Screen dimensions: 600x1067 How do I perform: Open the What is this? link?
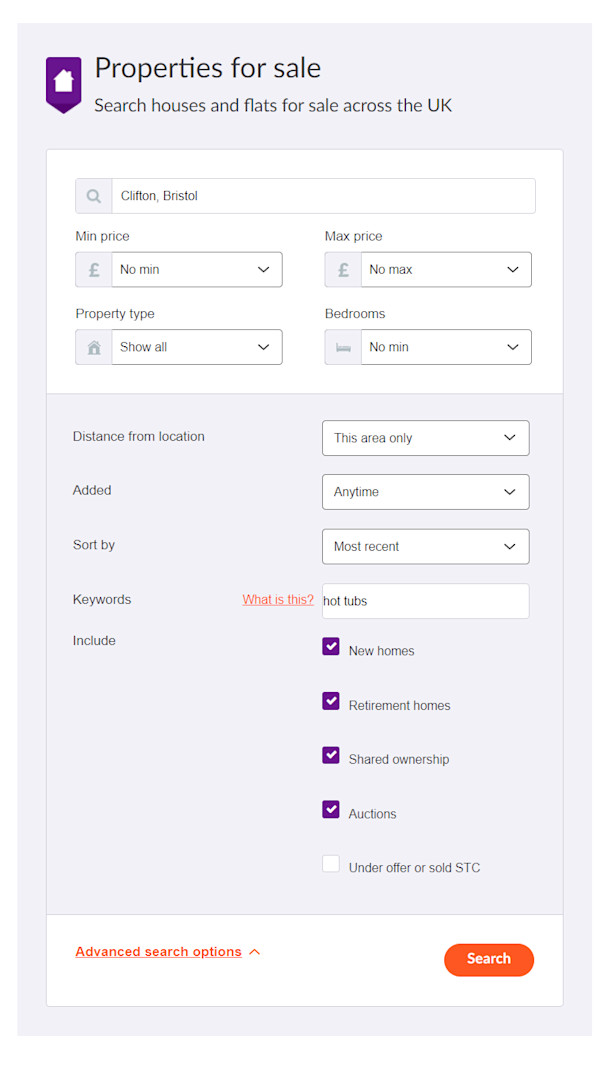(x=278, y=600)
